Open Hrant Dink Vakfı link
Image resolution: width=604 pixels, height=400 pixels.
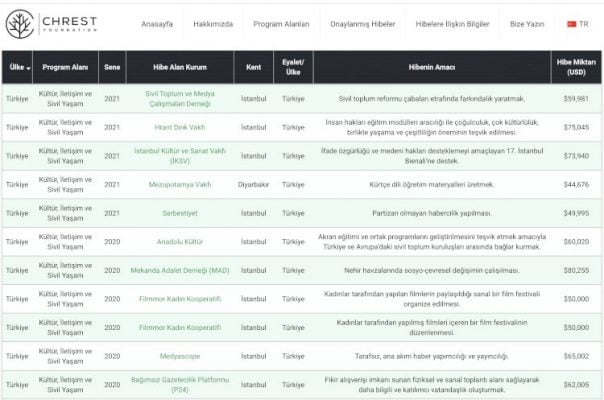(x=181, y=127)
